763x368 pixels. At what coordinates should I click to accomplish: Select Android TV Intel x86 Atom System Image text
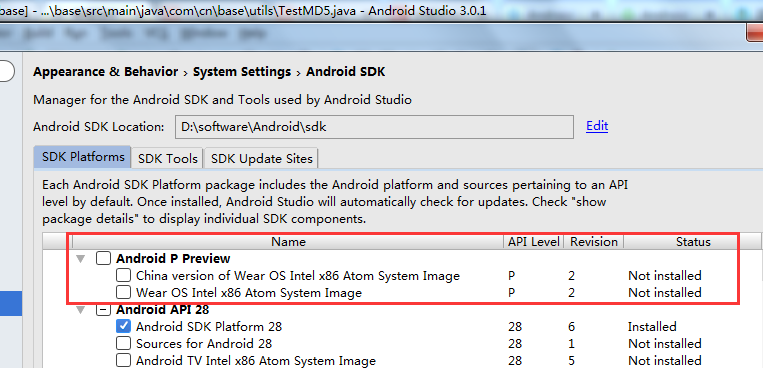[x=256, y=361]
